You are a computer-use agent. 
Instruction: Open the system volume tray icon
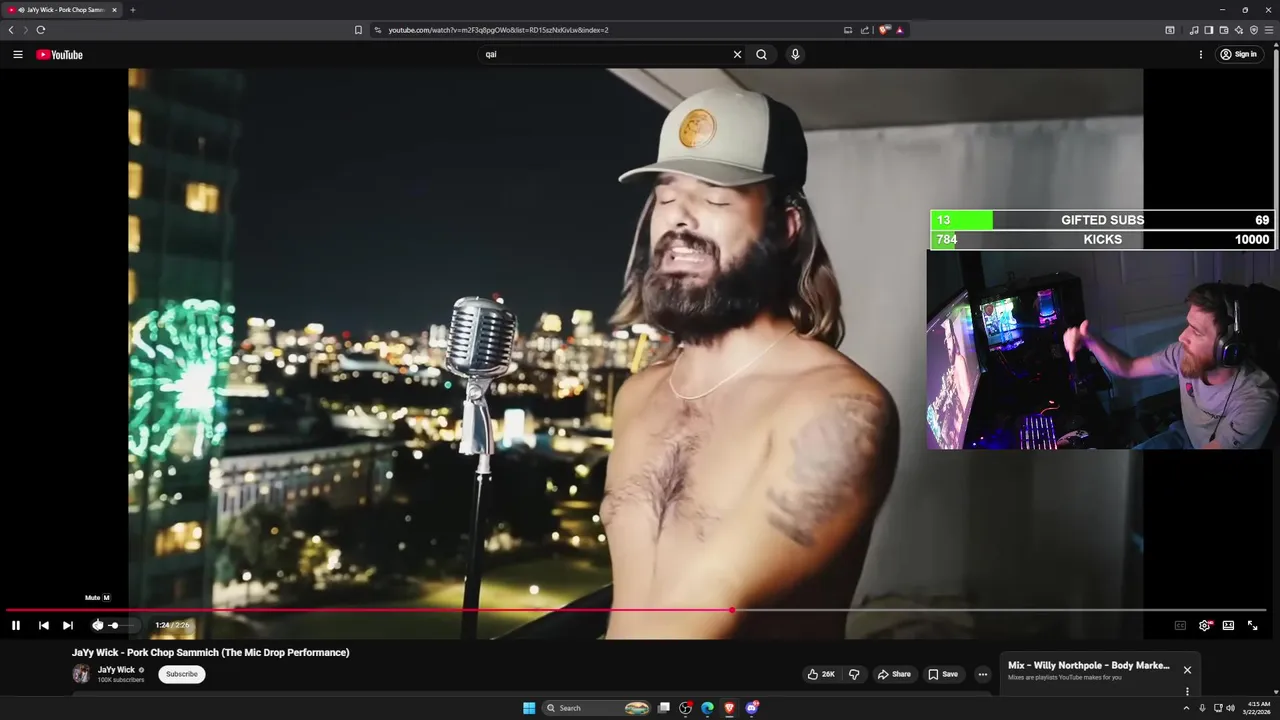click(1230, 708)
